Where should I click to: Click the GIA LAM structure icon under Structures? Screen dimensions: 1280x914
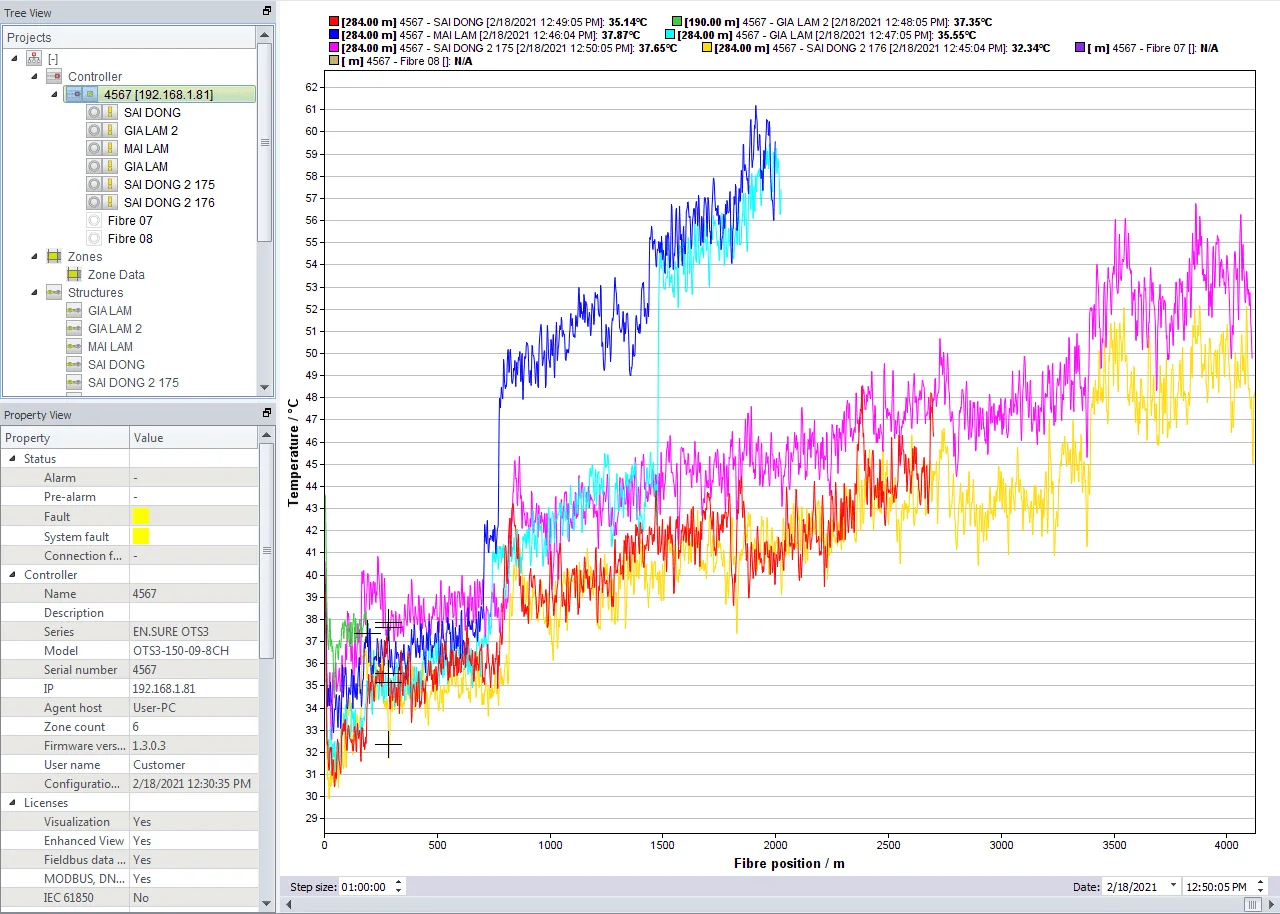click(x=74, y=311)
